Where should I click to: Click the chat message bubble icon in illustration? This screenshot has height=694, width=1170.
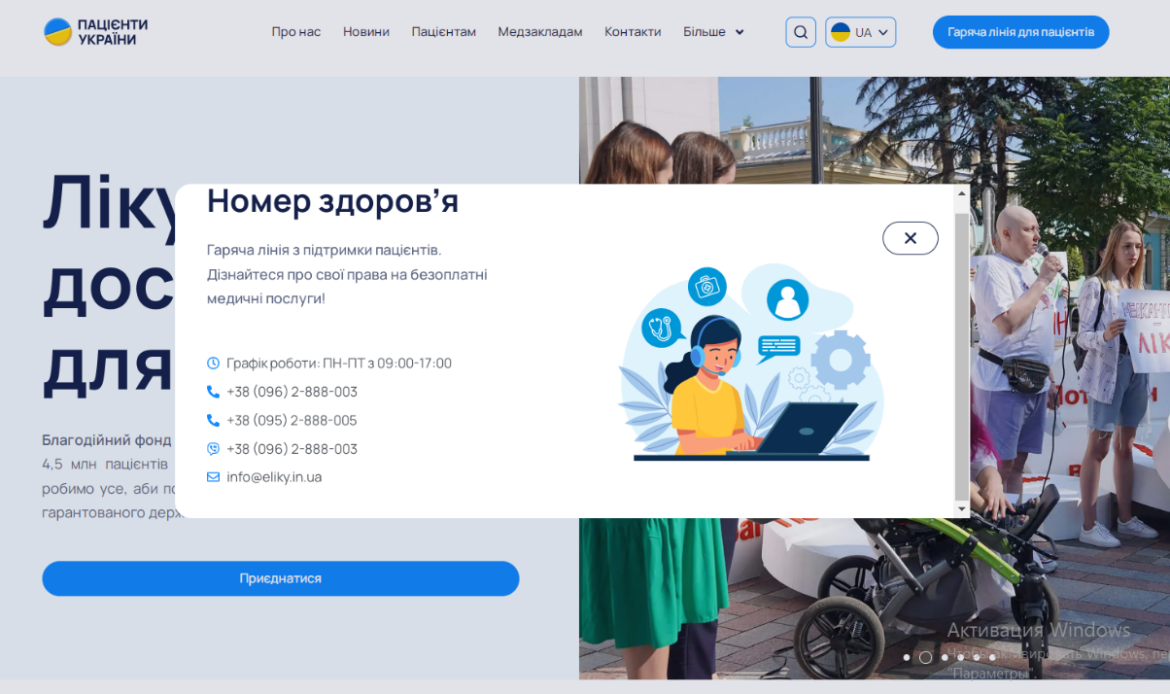point(778,347)
